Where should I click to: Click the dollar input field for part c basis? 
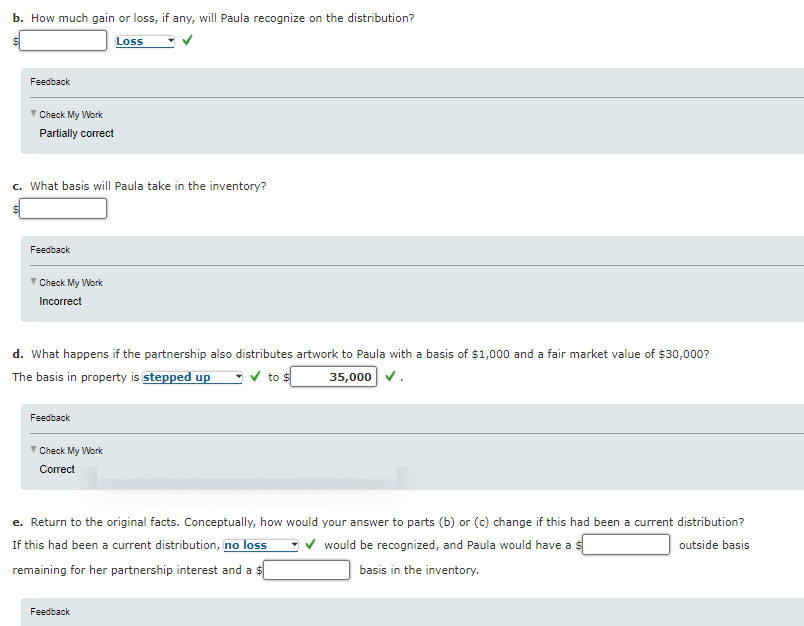[x=62, y=208]
